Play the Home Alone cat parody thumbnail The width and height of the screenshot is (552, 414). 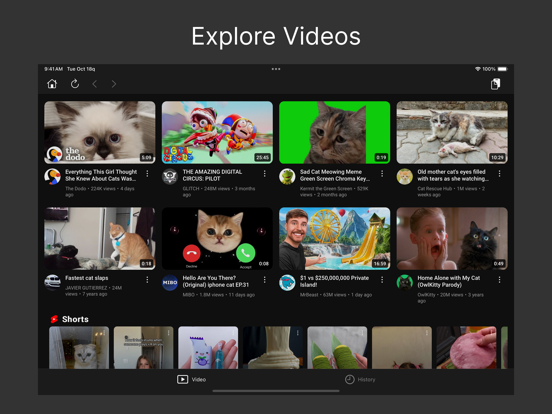(x=452, y=238)
